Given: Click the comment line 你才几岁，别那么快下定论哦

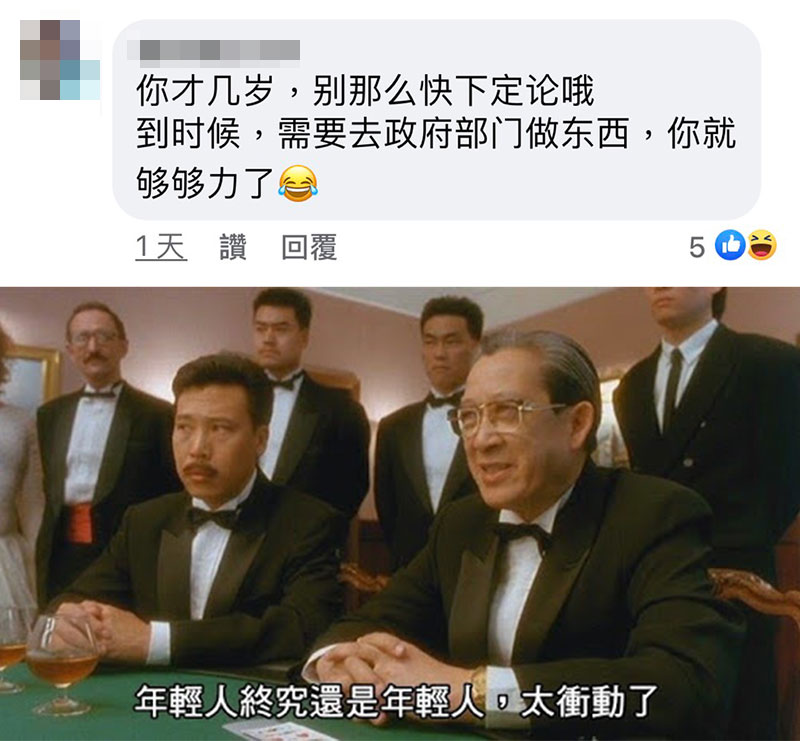Looking at the screenshot, I should (x=365, y=91).
